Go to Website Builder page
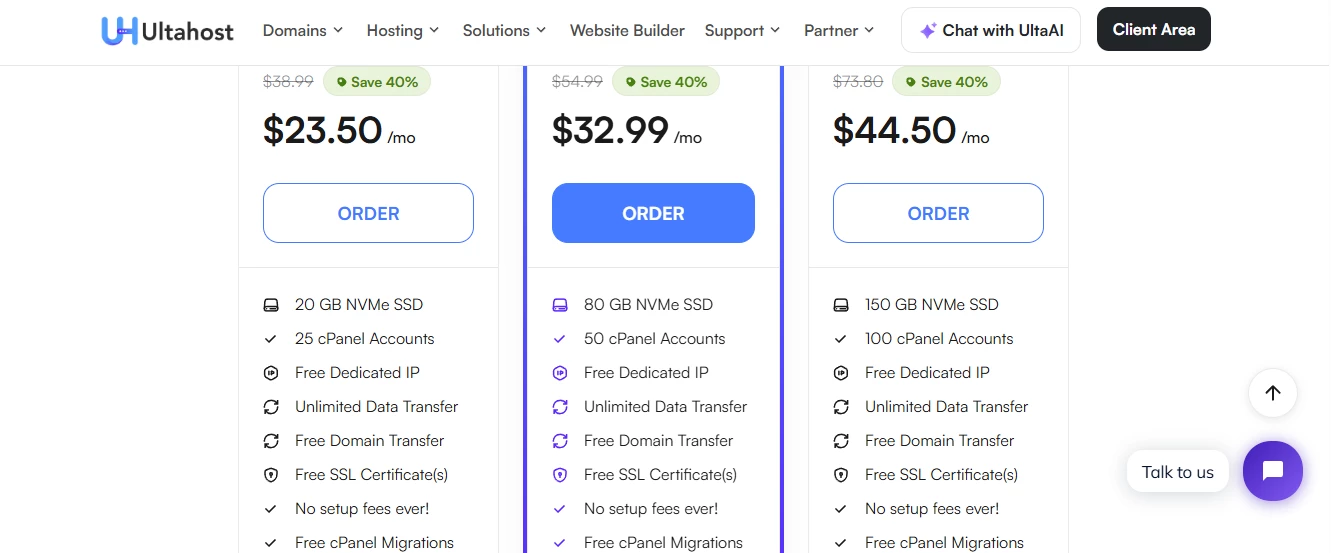 [627, 30]
